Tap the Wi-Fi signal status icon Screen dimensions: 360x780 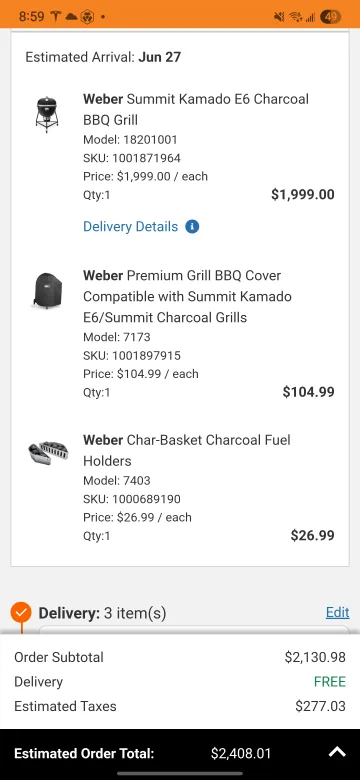coord(296,17)
